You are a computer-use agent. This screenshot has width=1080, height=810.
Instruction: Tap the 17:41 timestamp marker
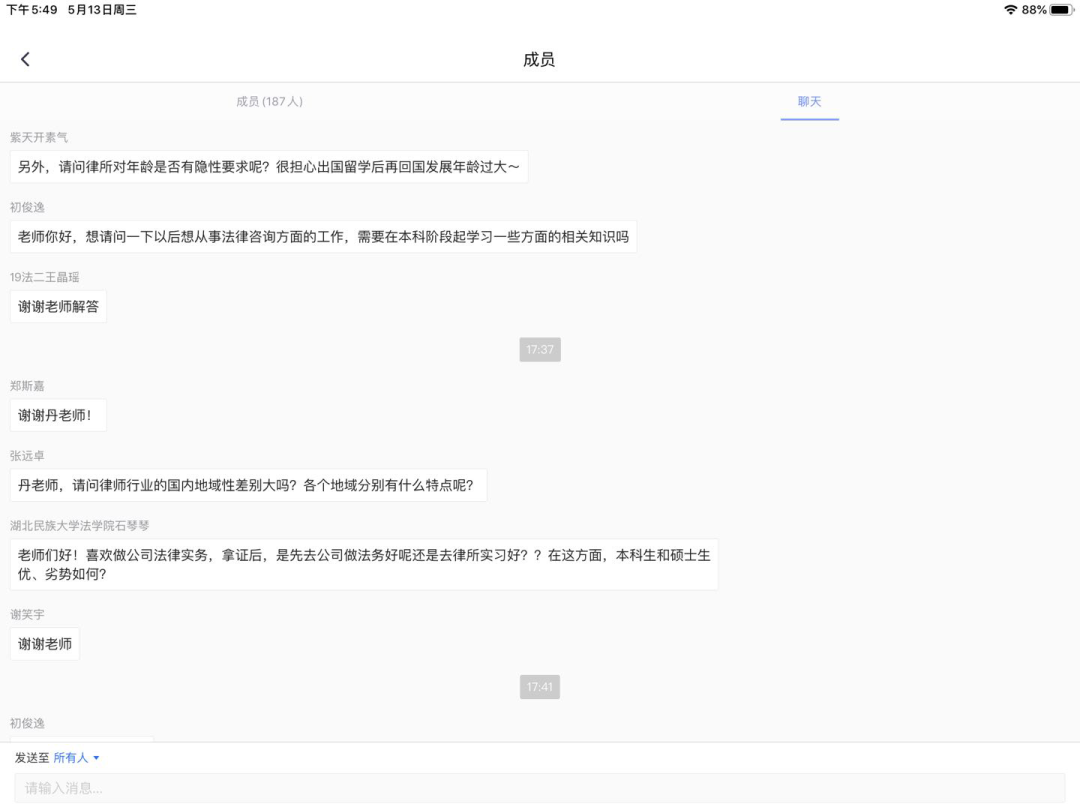tap(540, 687)
